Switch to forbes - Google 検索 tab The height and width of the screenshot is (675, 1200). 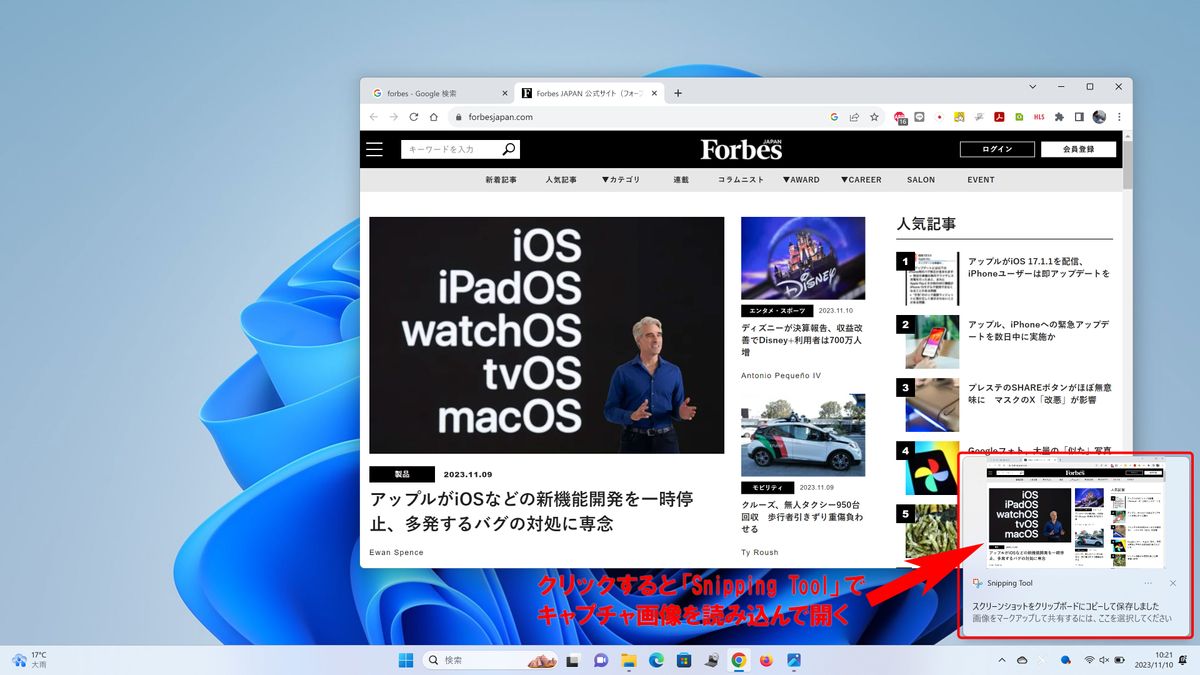tap(440, 93)
